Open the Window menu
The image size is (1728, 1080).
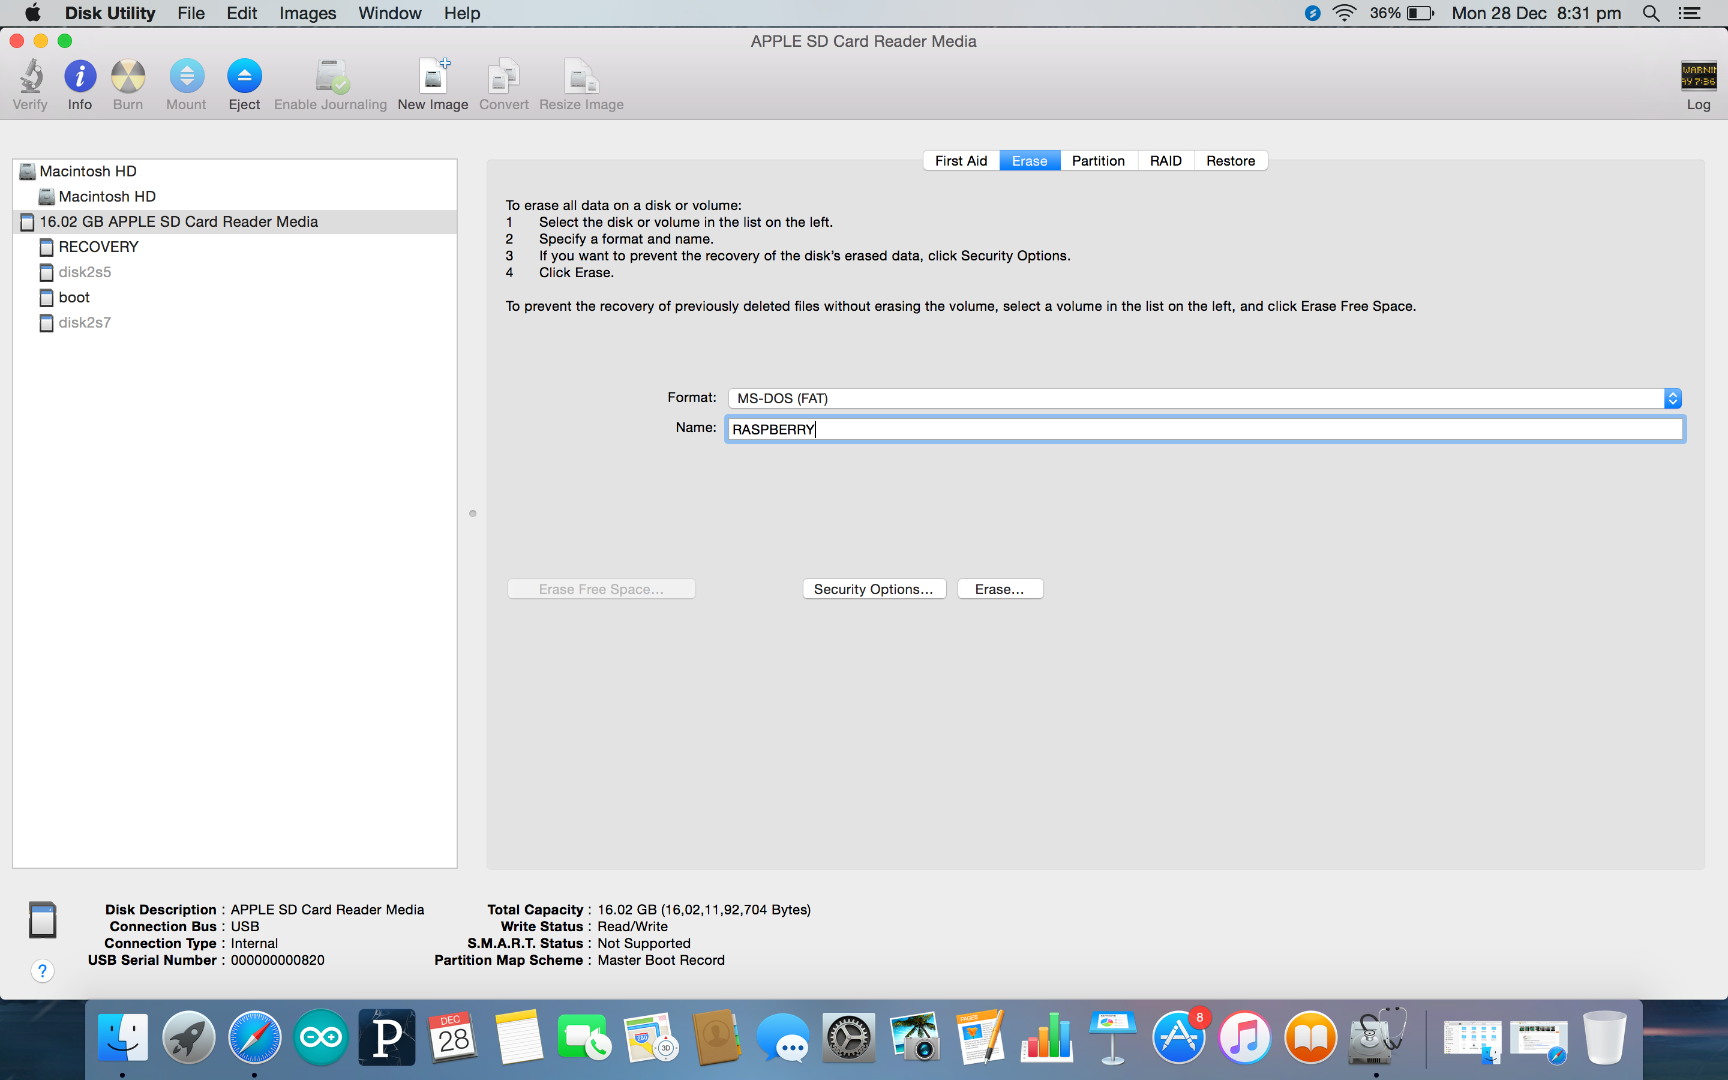(390, 13)
